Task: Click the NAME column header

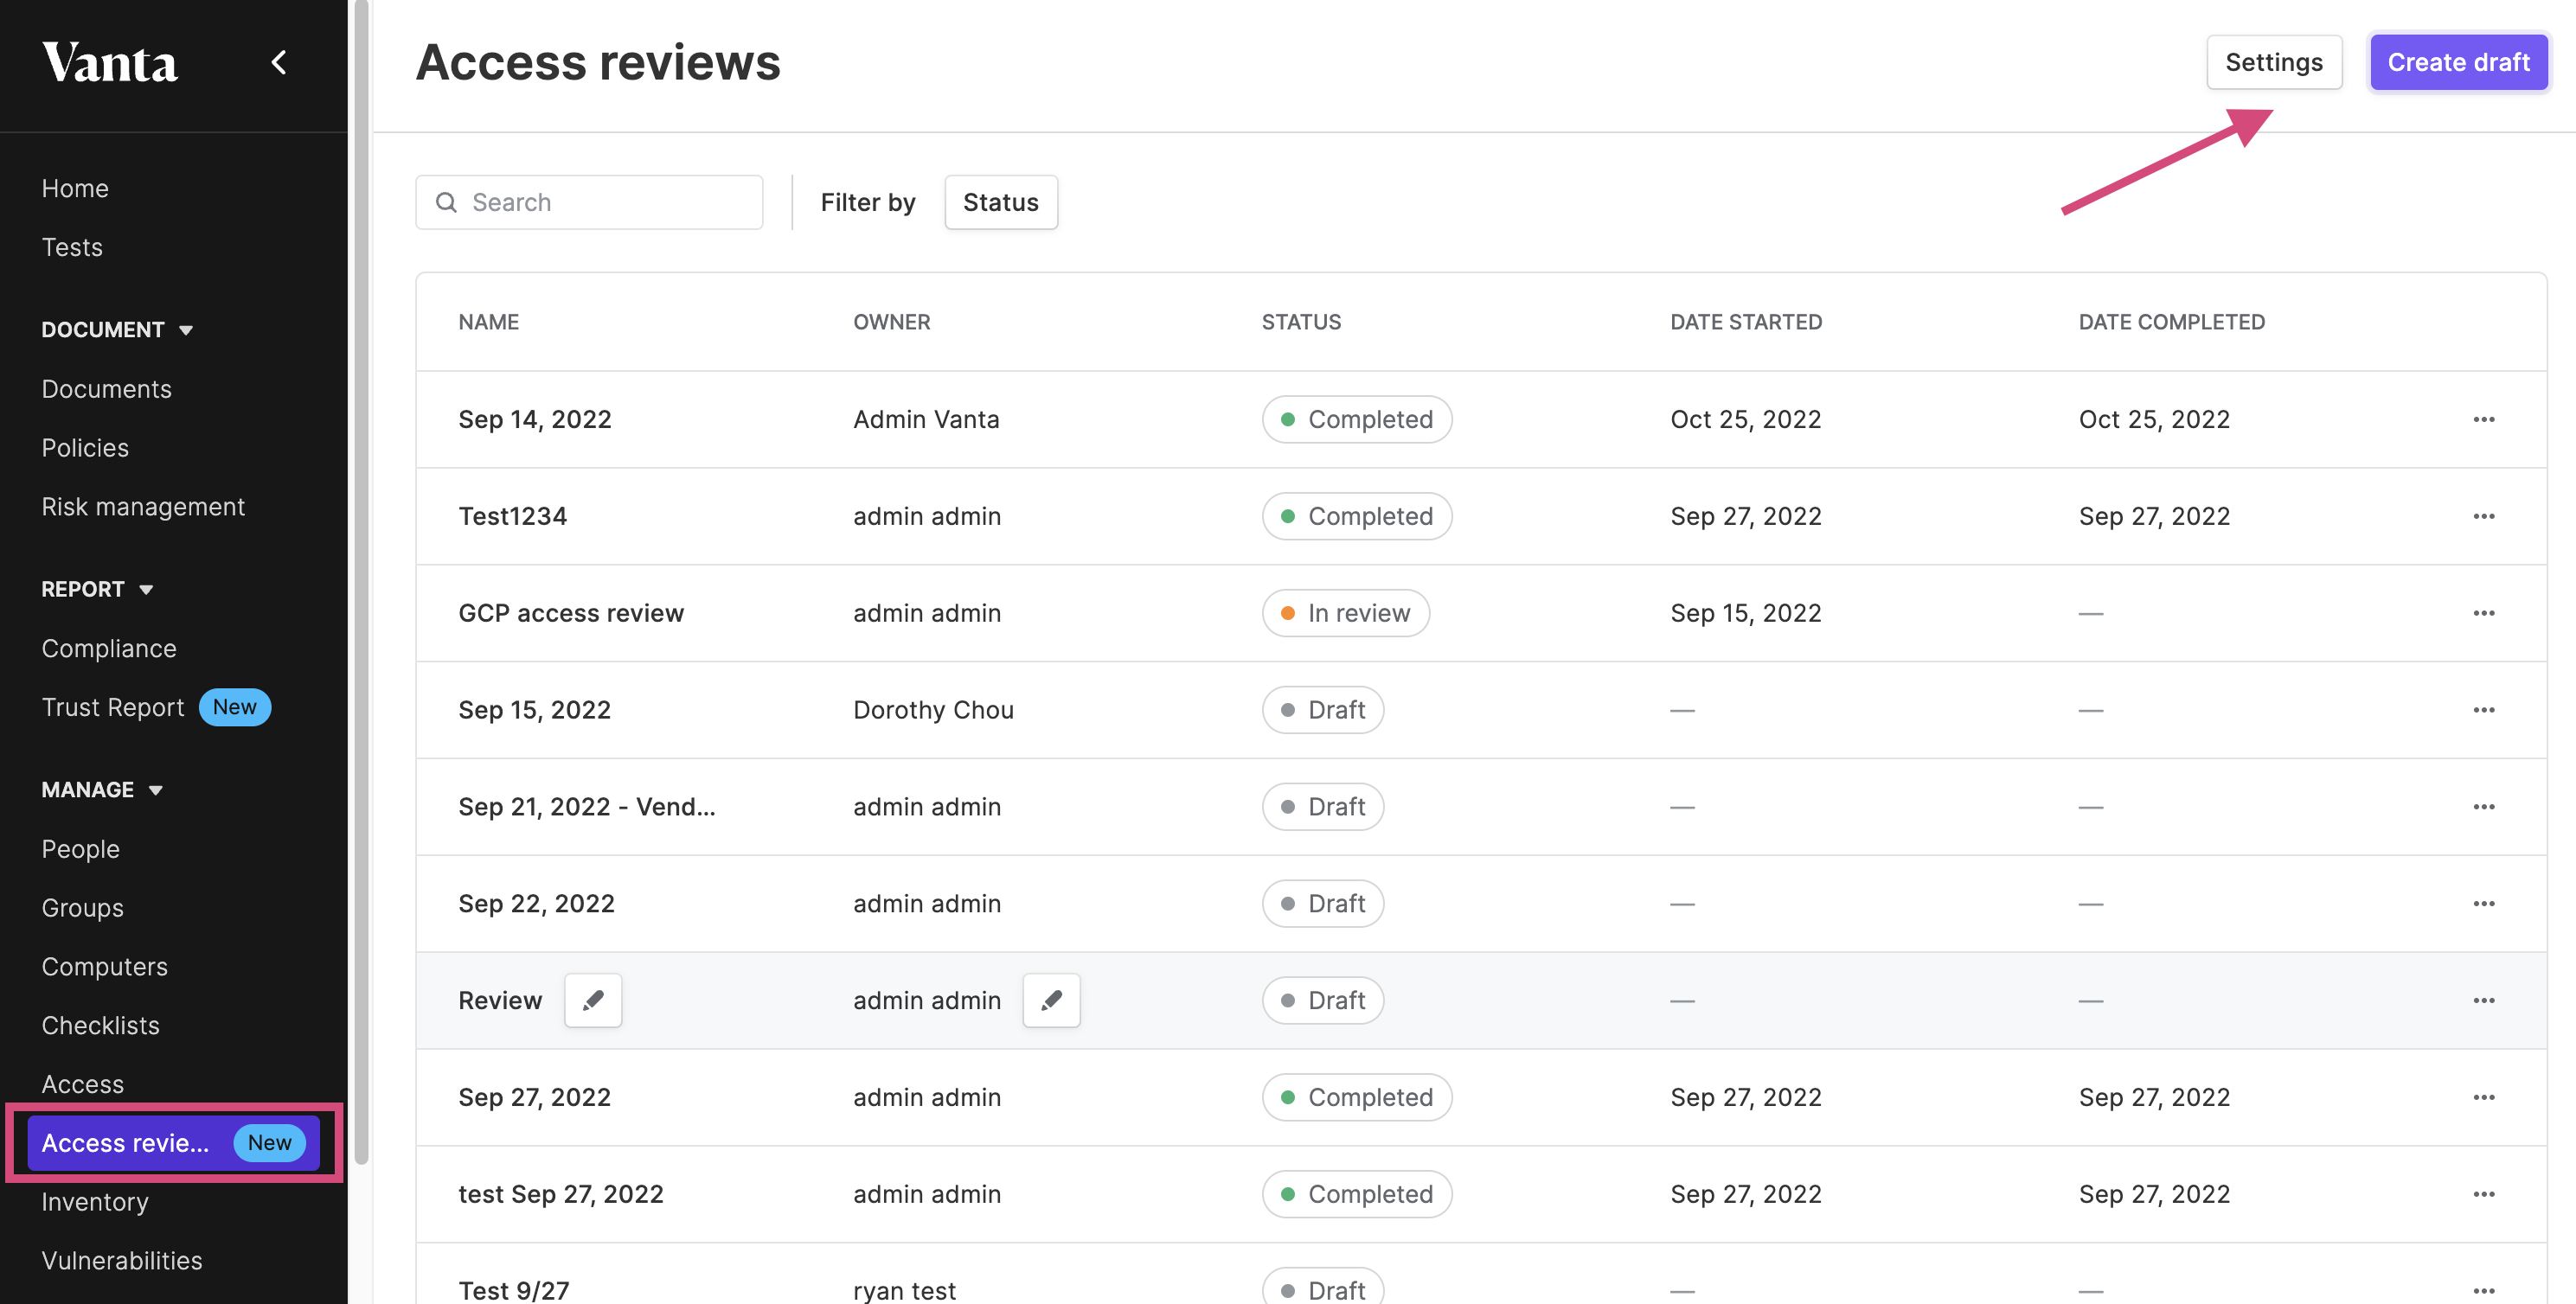Action: [489, 322]
